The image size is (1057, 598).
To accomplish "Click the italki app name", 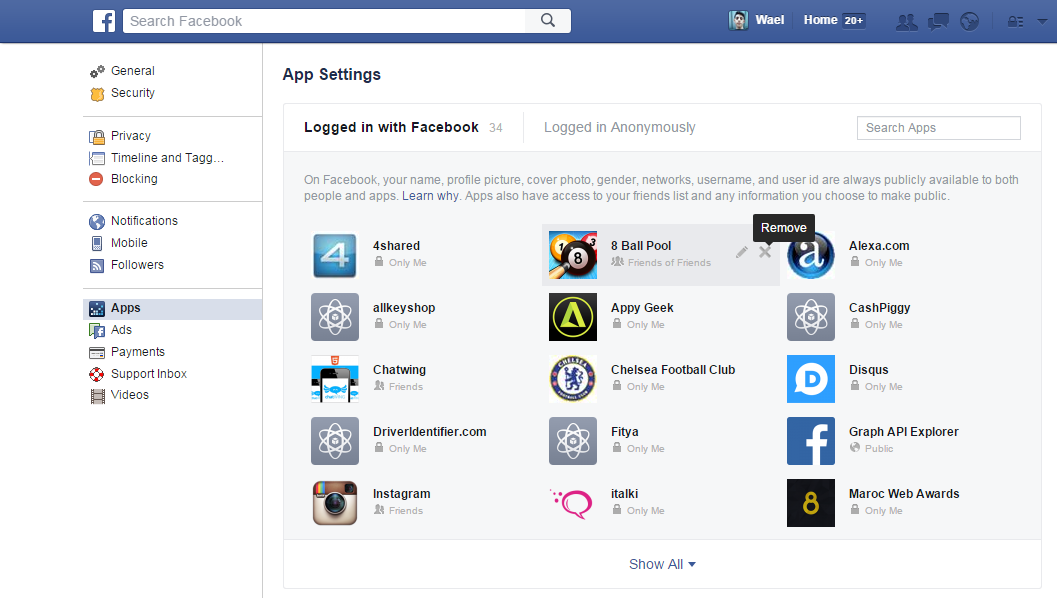I will 624,494.
